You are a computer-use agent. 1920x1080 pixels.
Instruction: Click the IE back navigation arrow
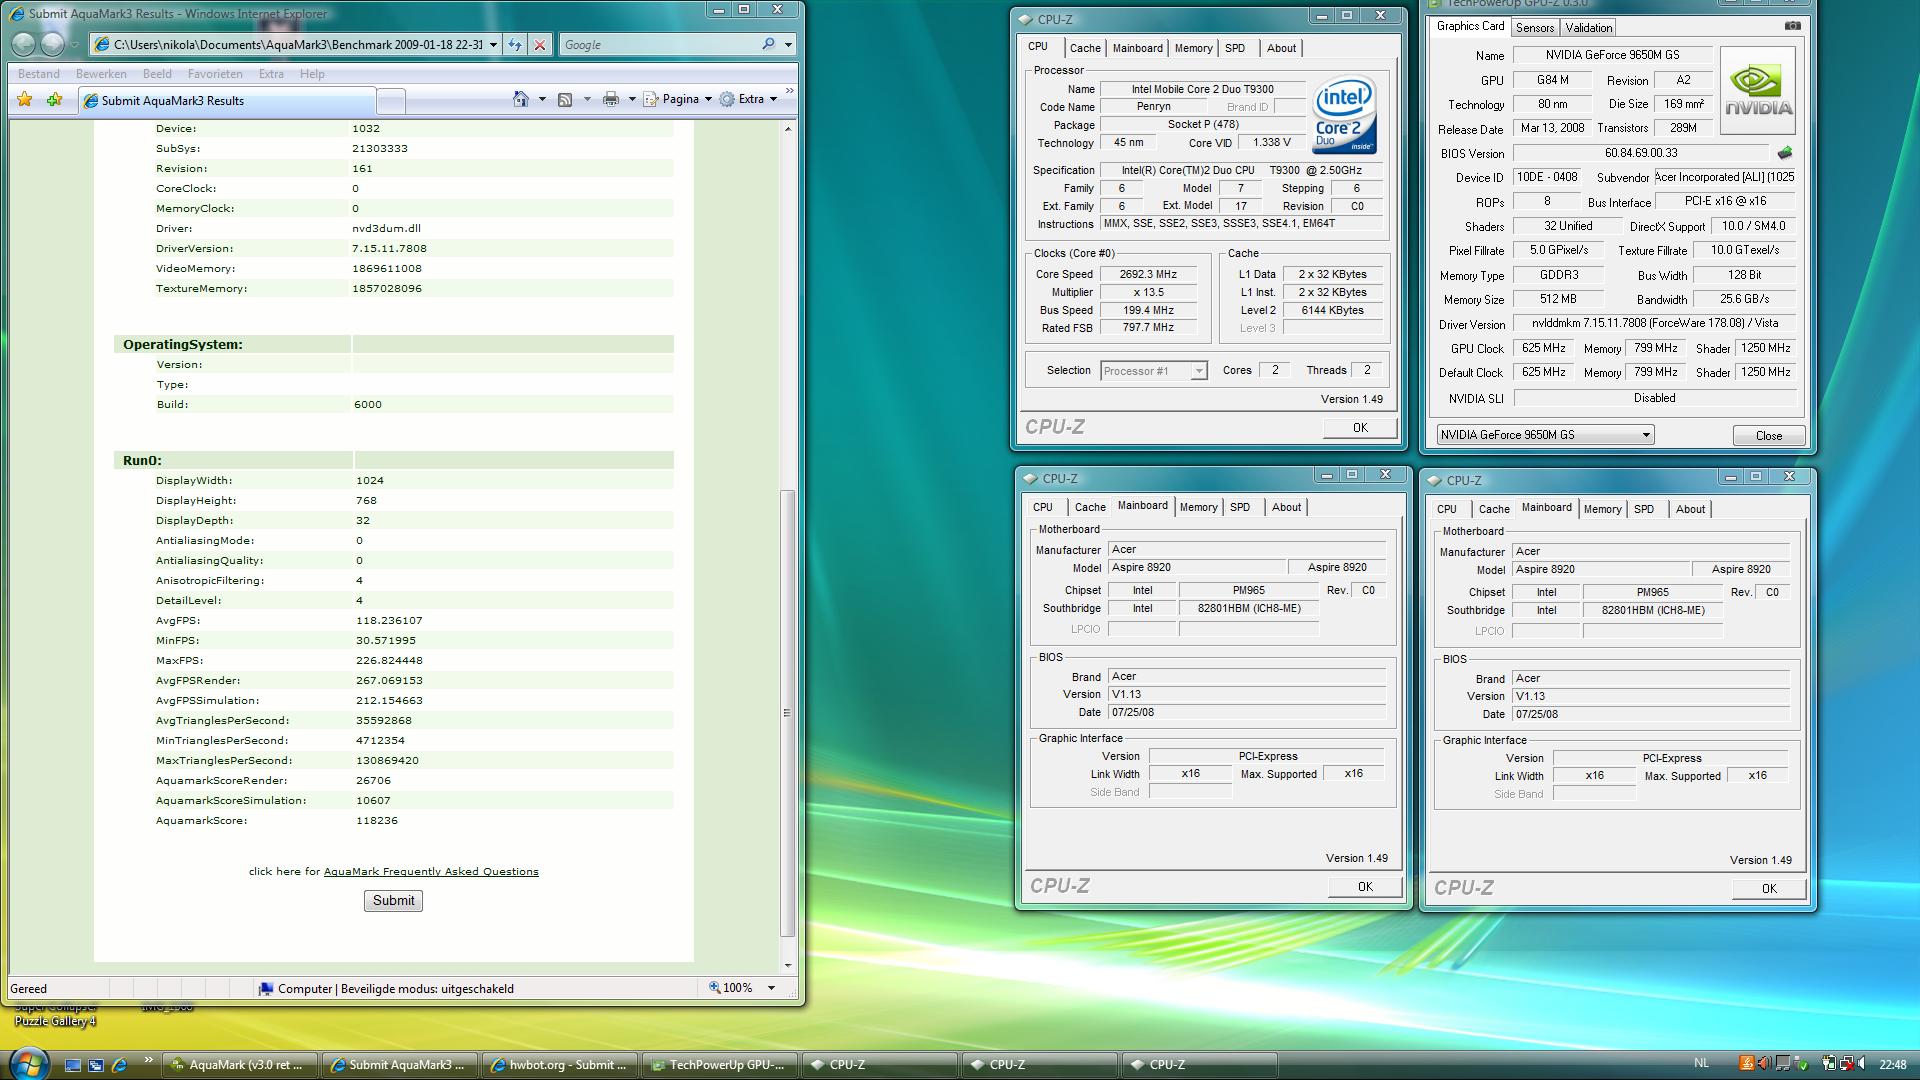[24, 44]
